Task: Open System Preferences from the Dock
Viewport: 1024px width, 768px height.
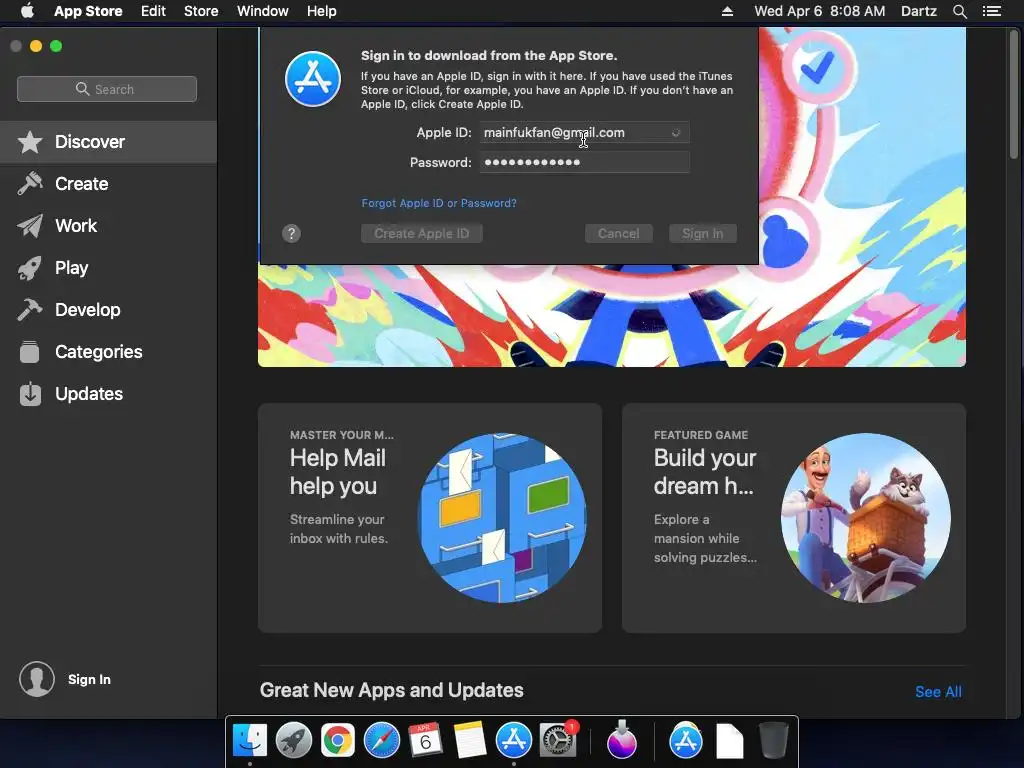Action: click(x=558, y=741)
